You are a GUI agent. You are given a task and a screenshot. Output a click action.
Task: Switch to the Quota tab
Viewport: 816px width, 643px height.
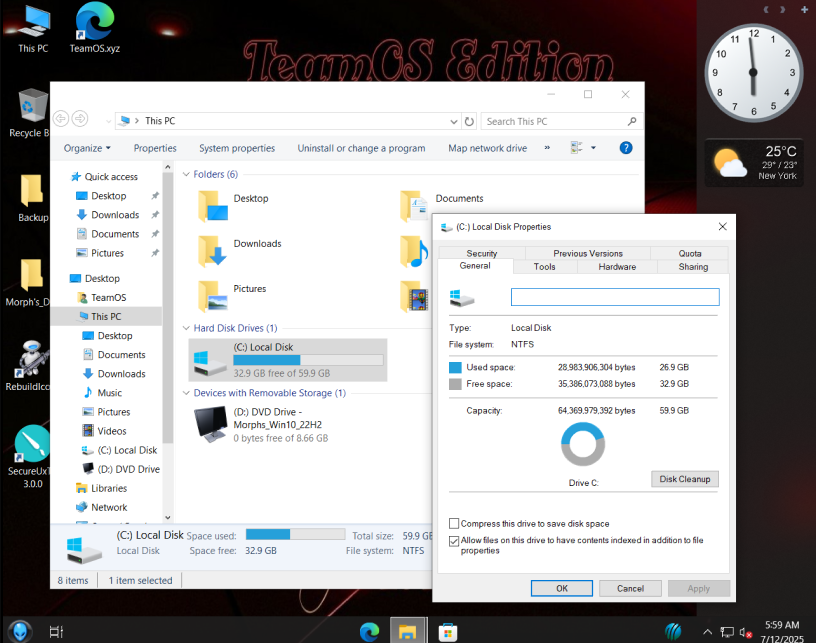pos(690,253)
